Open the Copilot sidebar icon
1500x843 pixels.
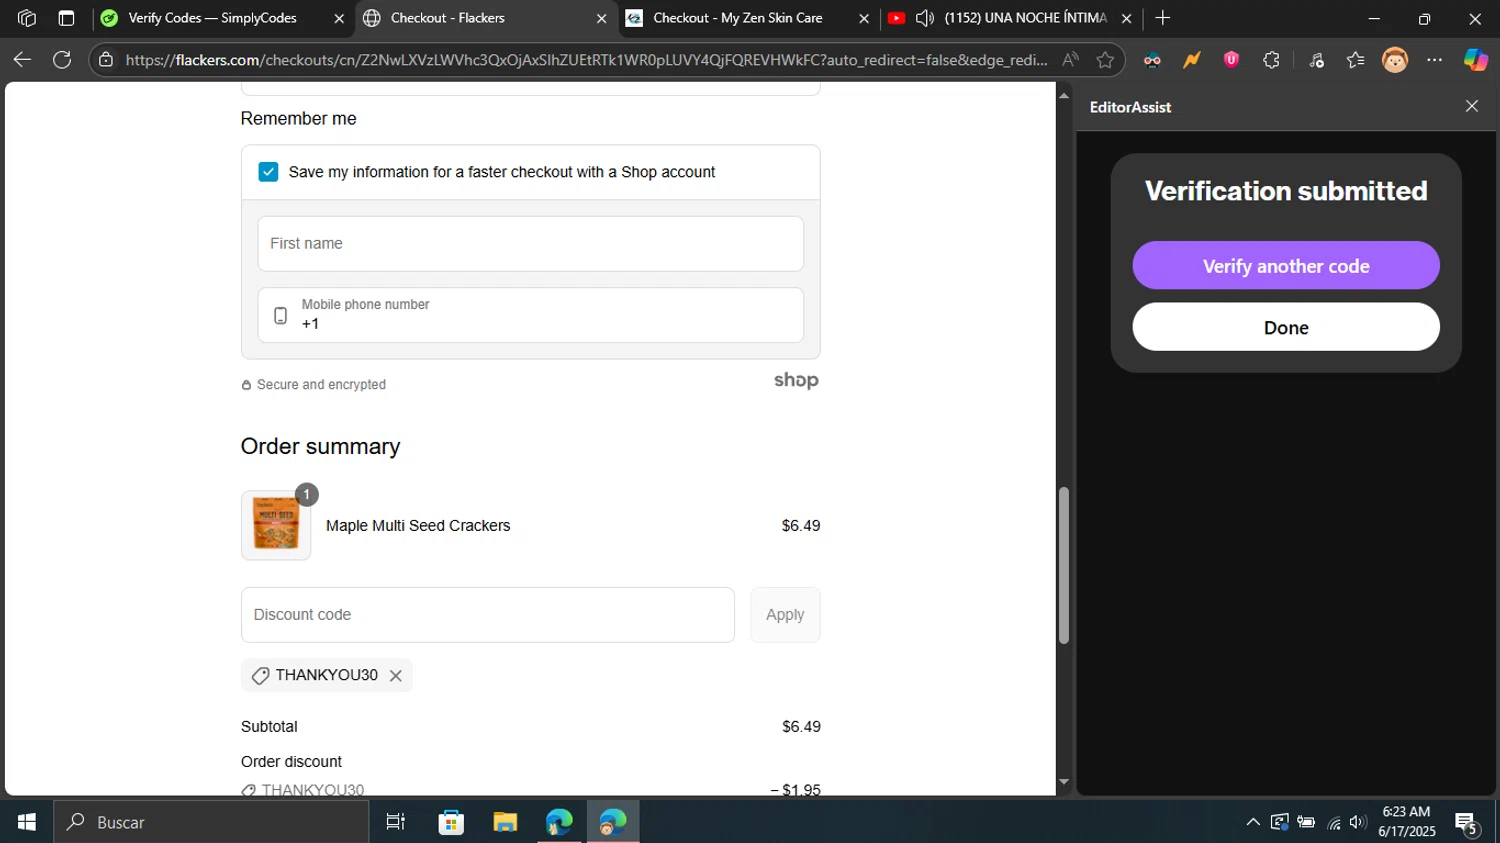click(1476, 60)
